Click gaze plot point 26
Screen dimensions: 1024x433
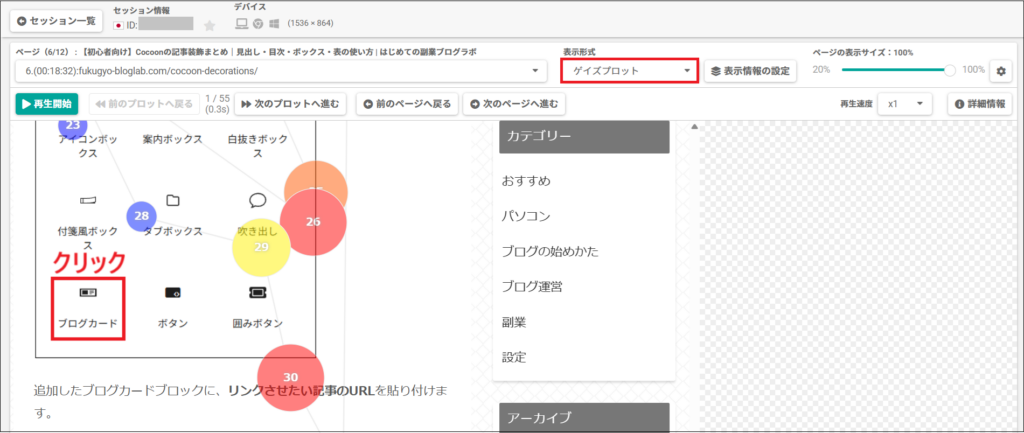tap(313, 222)
